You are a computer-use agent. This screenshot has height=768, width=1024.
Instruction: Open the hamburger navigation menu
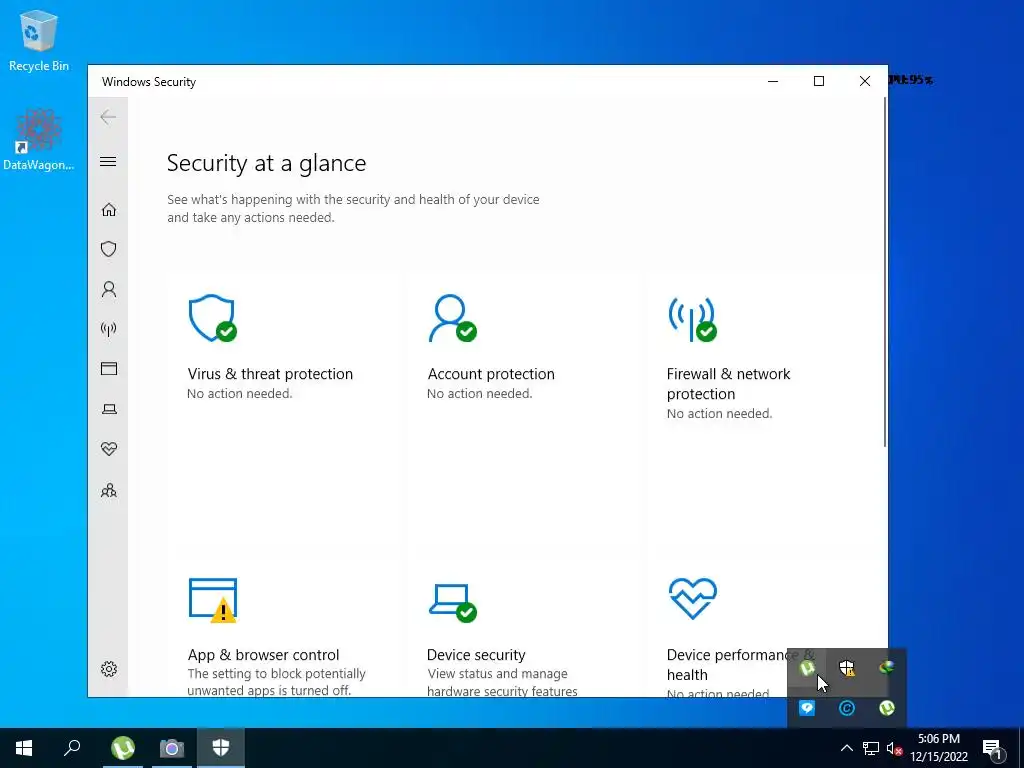click(x=108, y=161)
